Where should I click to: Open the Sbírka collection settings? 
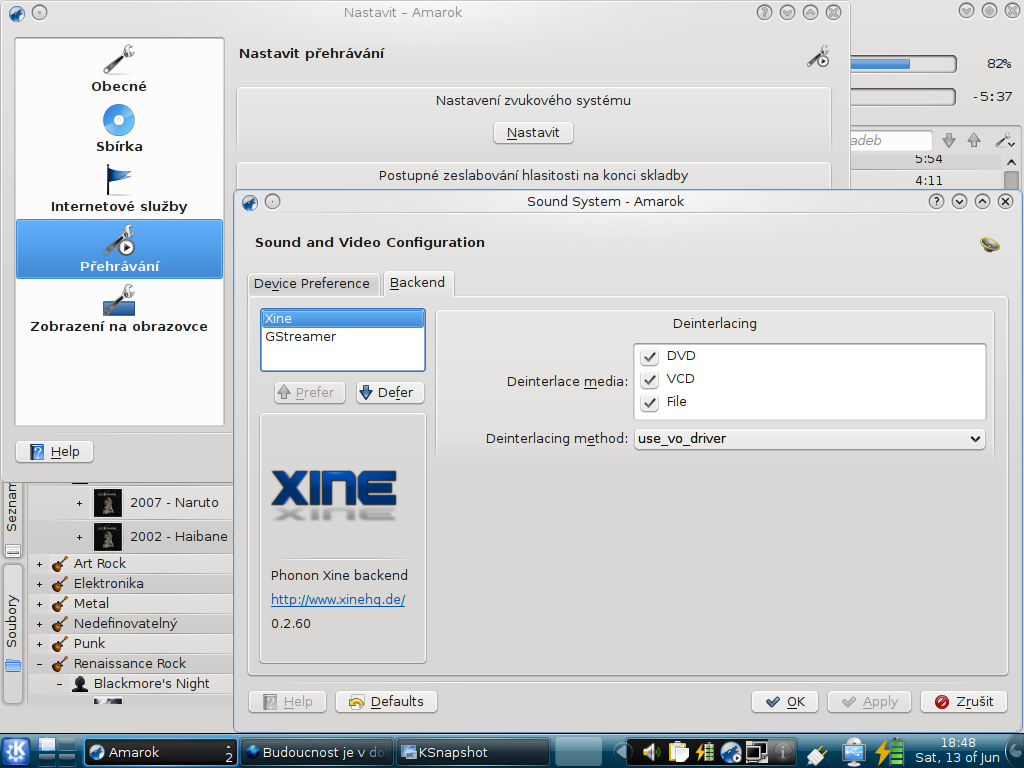coord(119,129)
